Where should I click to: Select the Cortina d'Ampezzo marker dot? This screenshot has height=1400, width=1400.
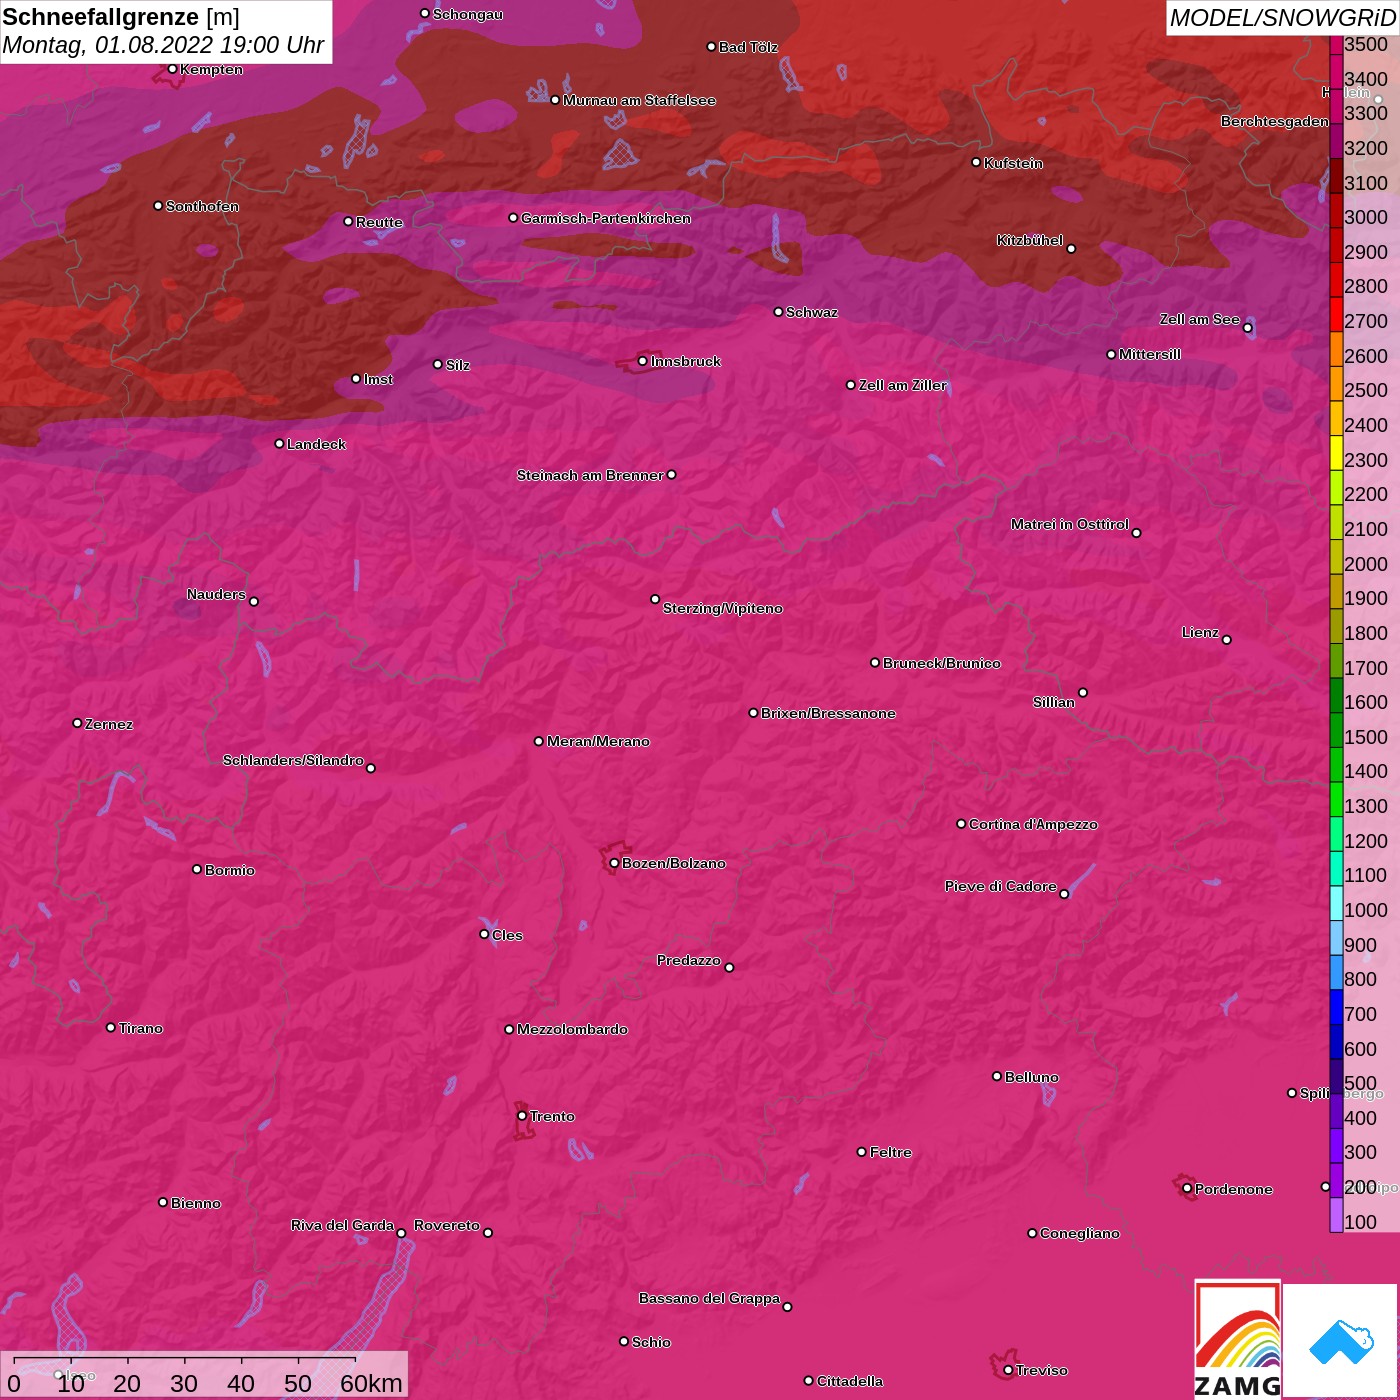click(961, 824)
